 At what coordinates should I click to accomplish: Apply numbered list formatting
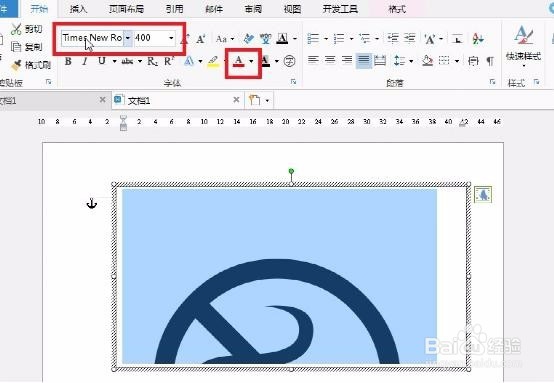(x=339, y=38)
